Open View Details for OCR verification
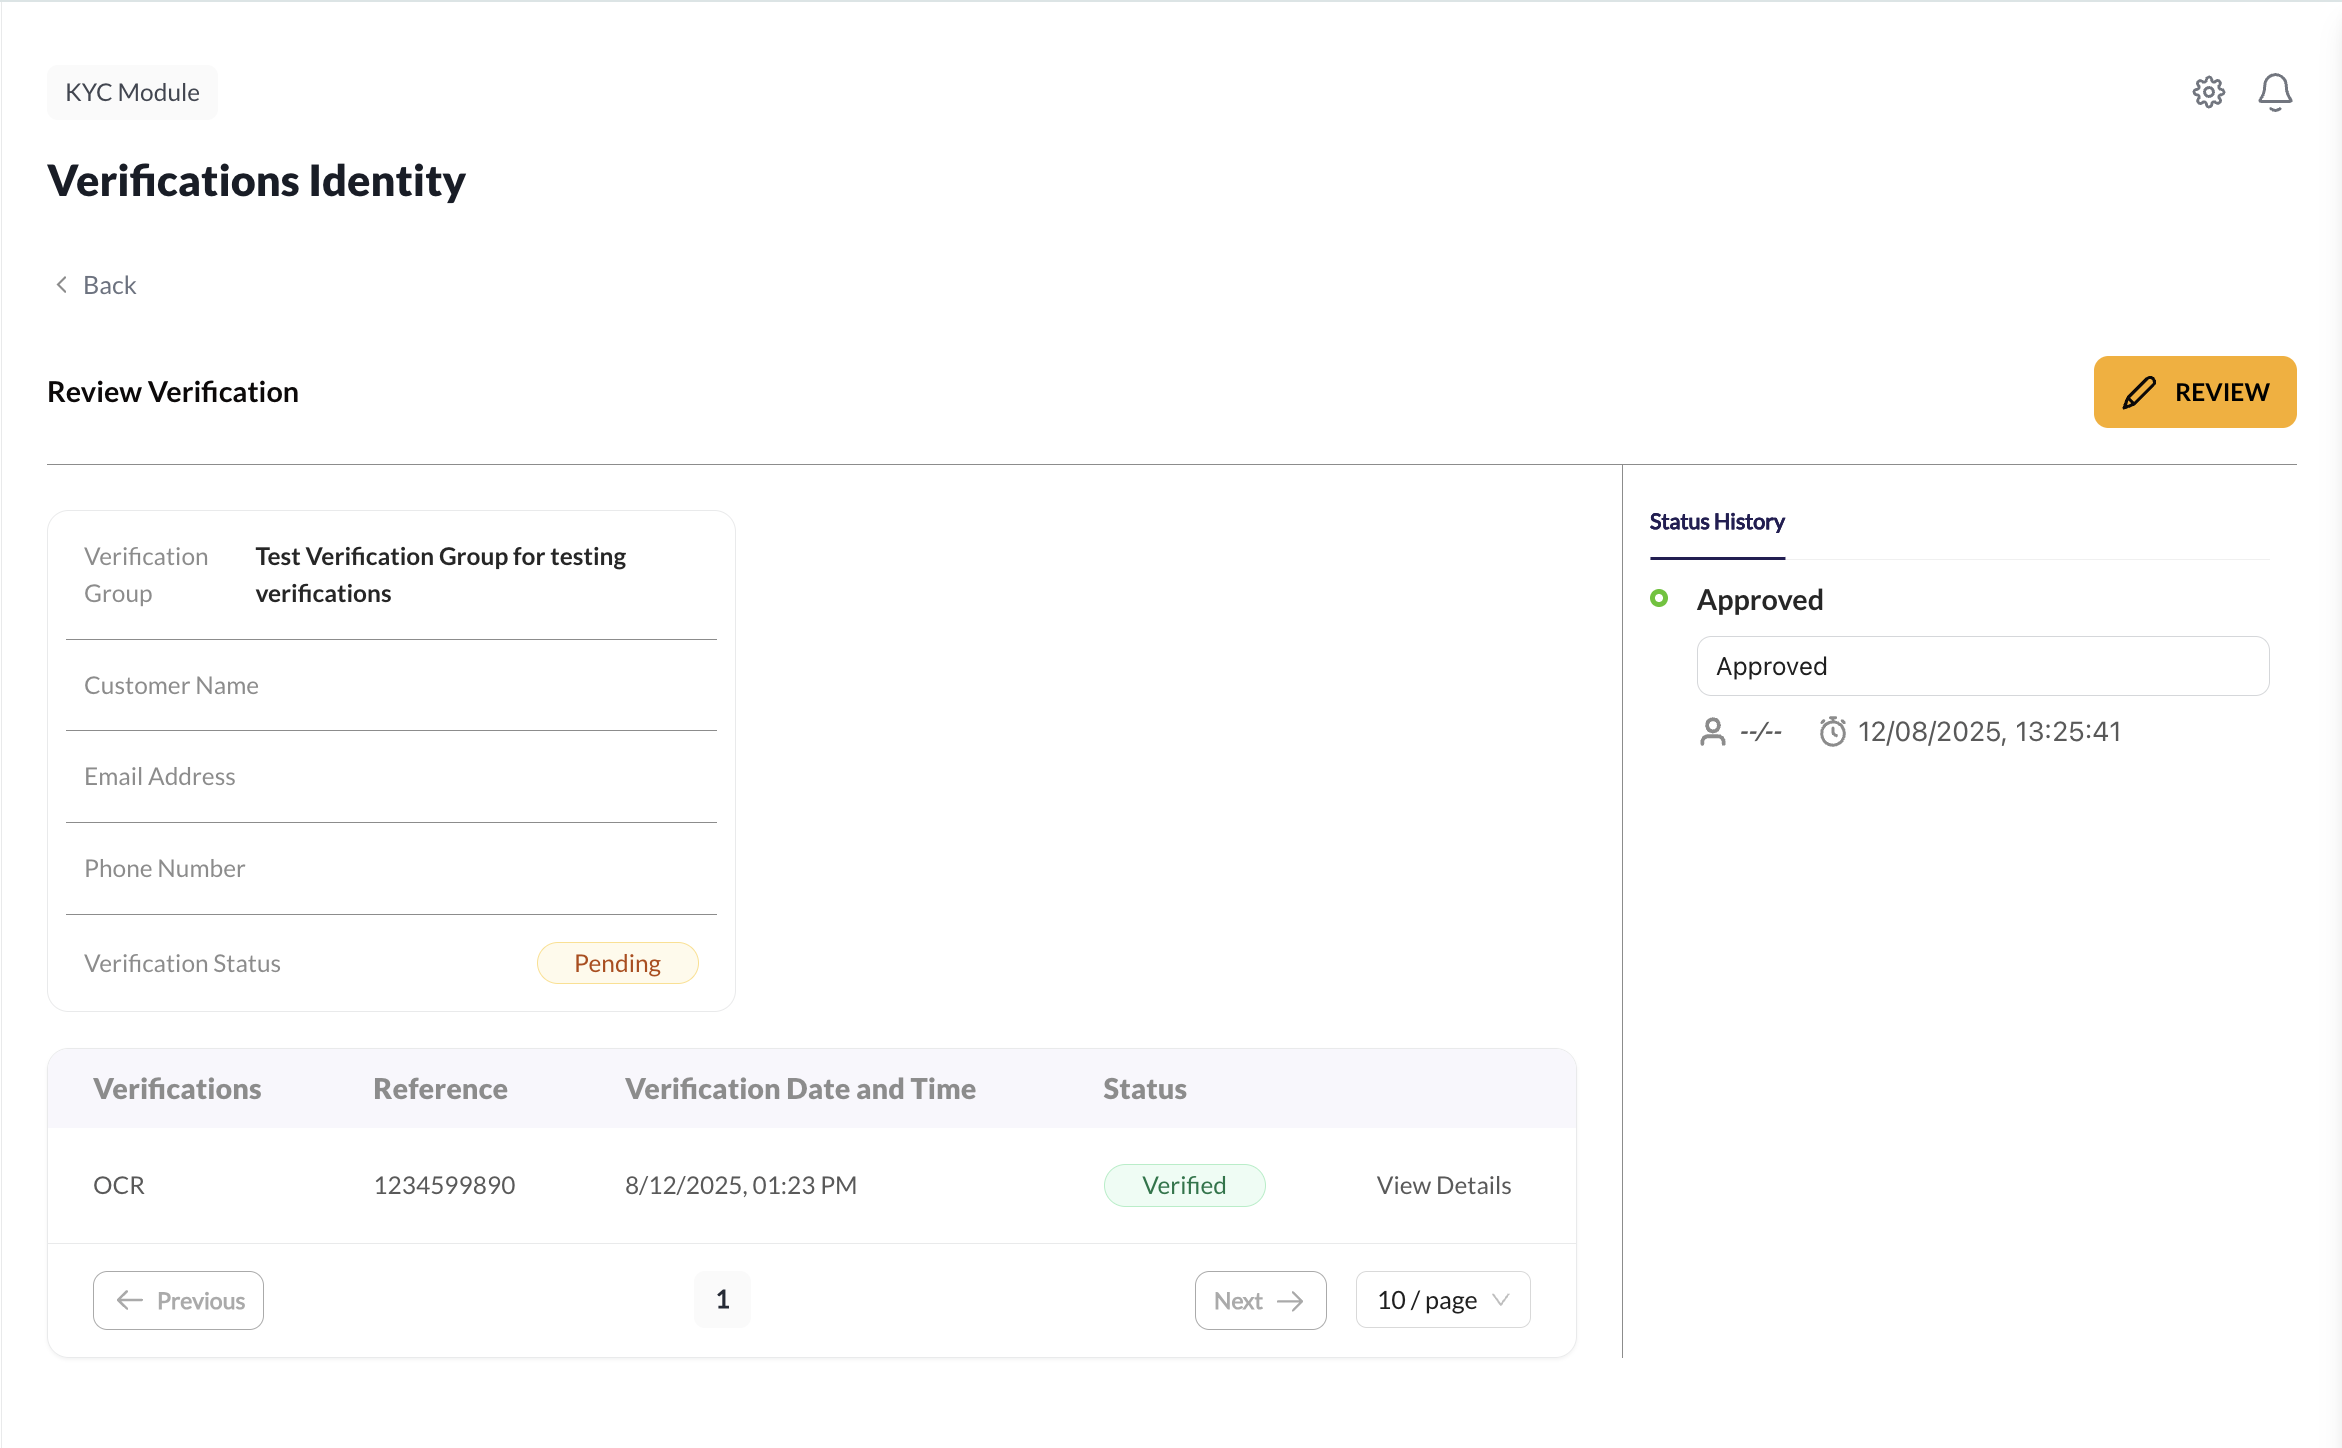 point(1443,1185)
